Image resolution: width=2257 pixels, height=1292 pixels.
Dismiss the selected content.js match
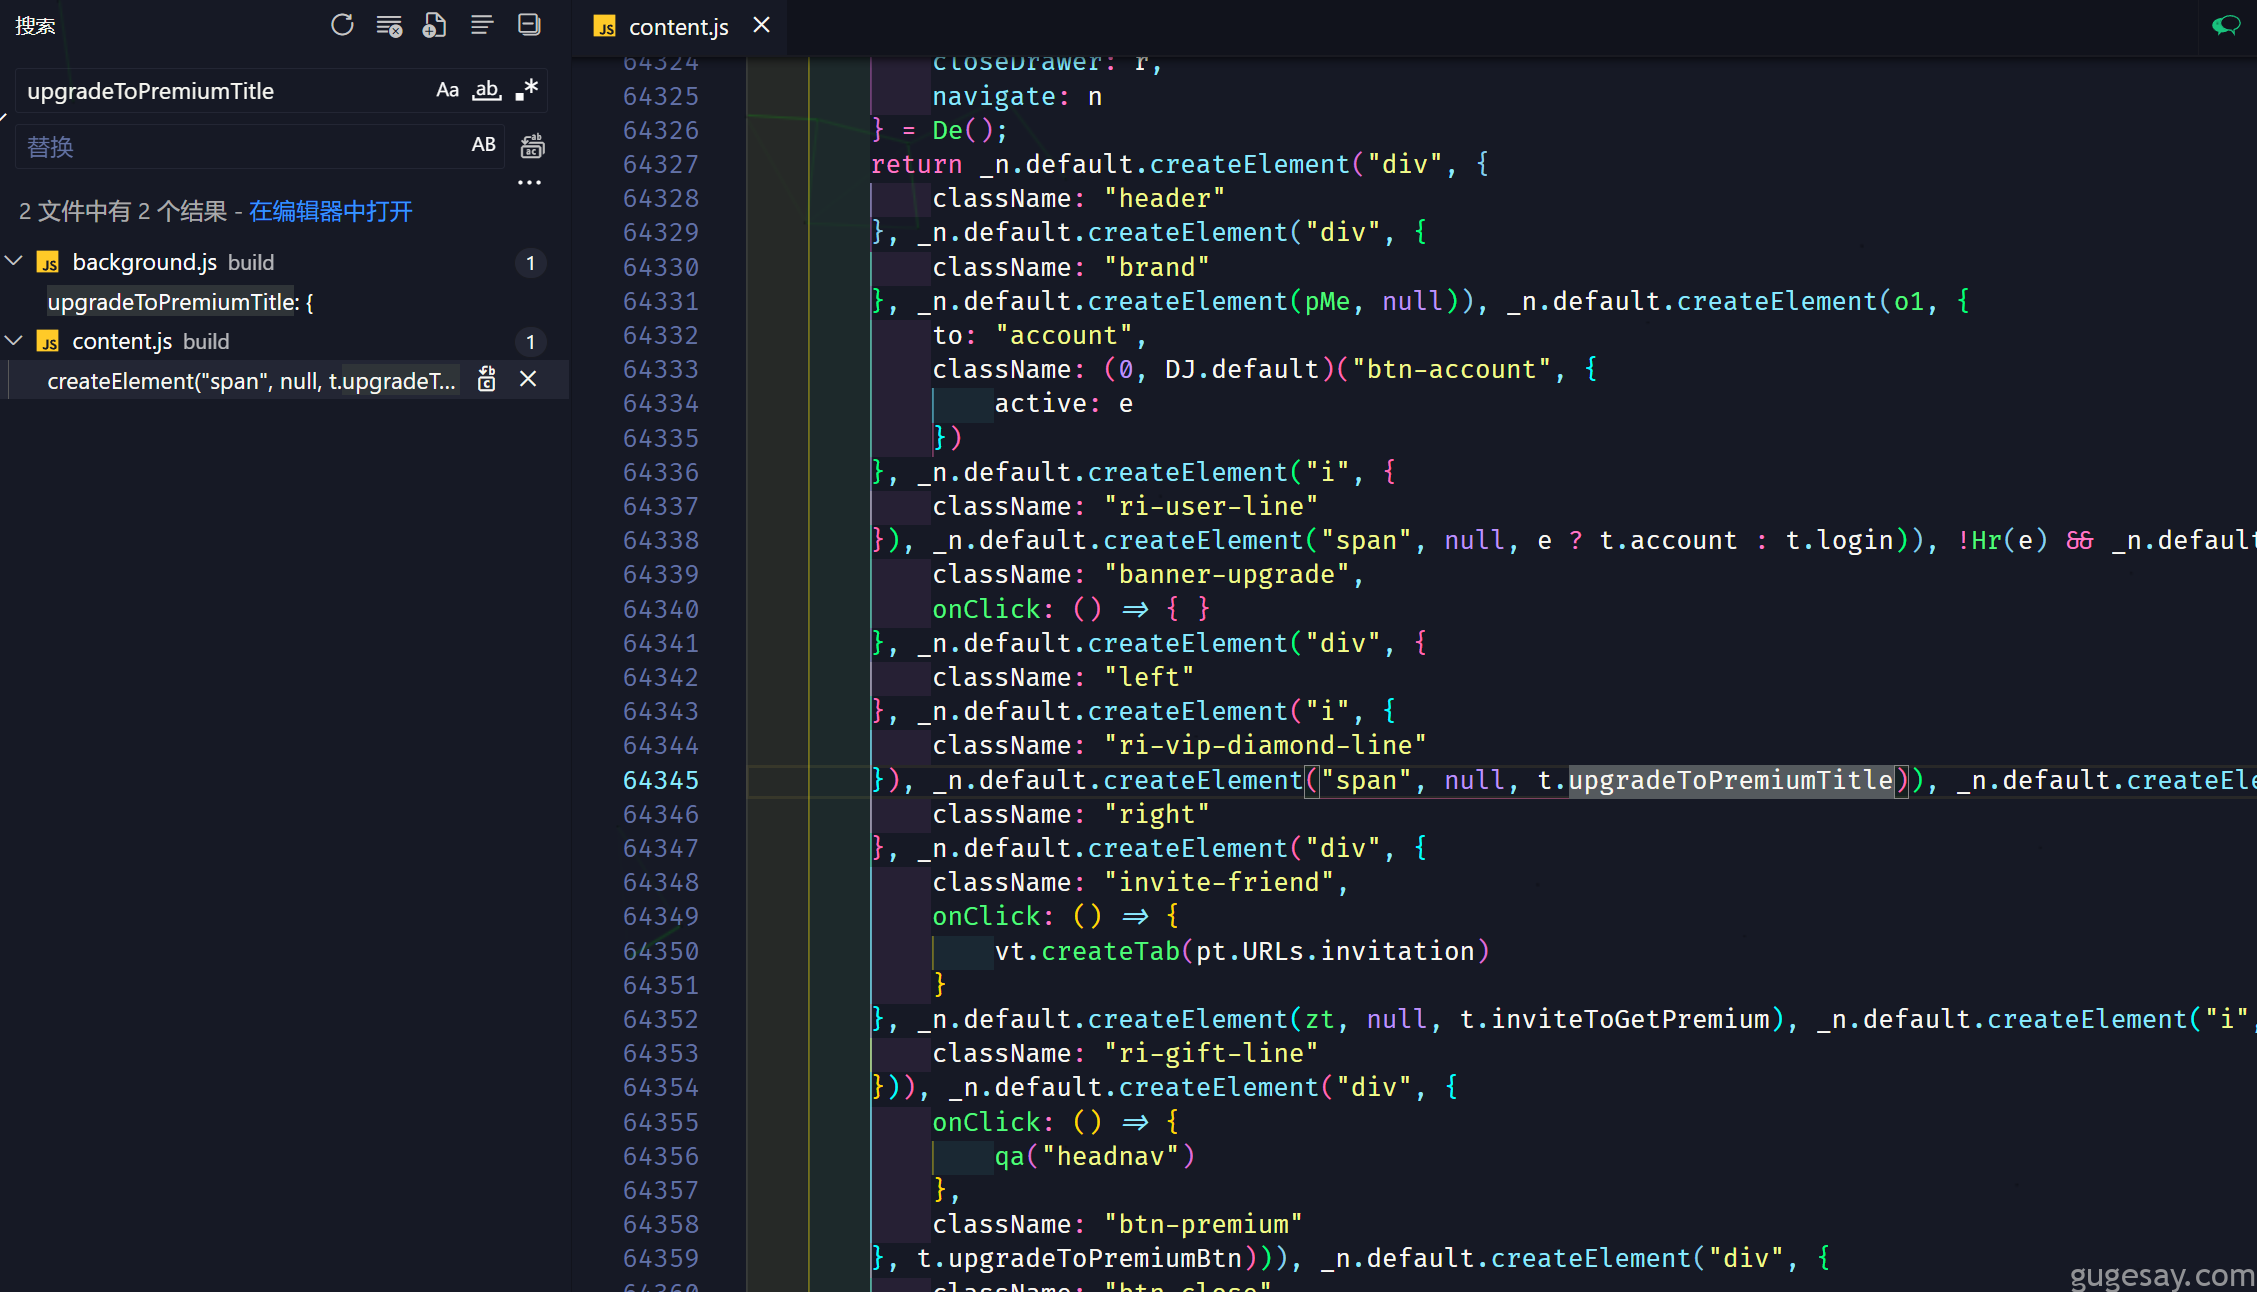528,380
